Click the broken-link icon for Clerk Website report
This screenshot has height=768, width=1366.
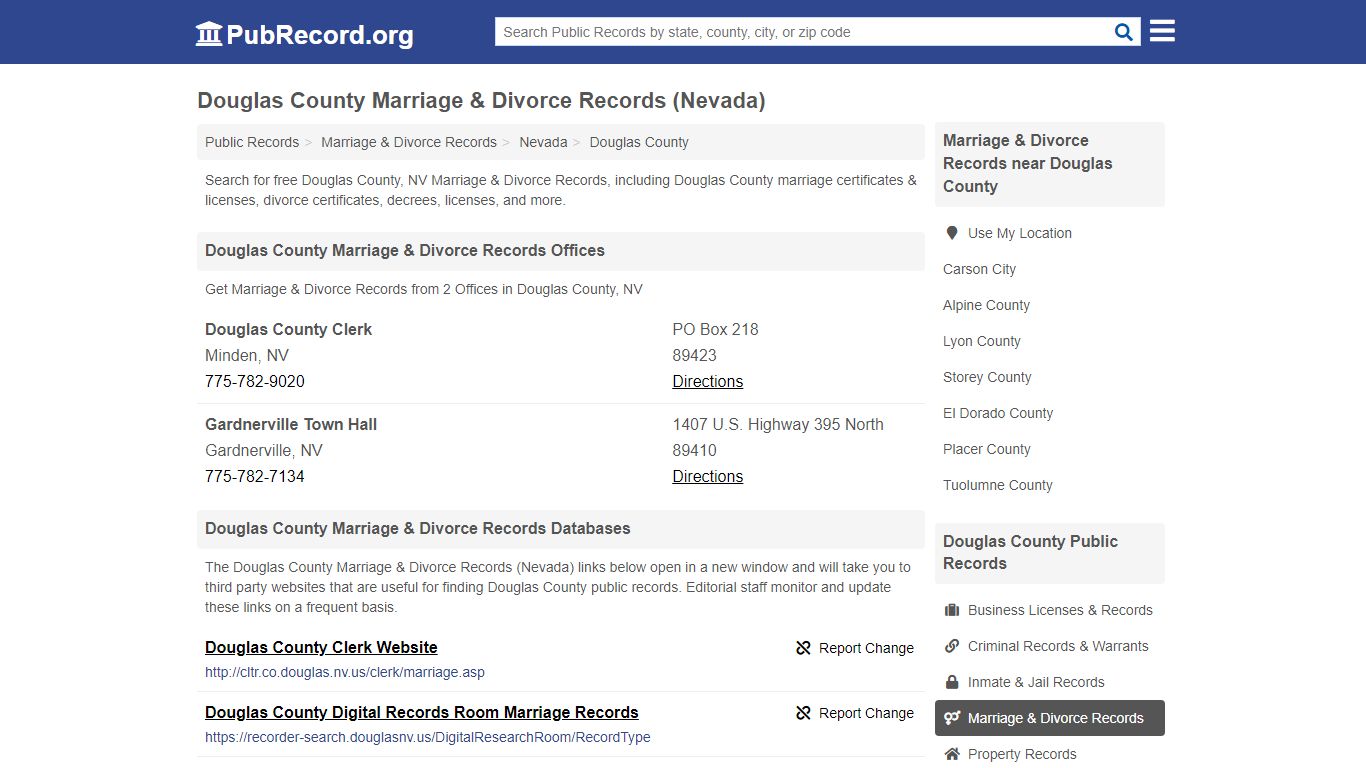tap(803, 648)
